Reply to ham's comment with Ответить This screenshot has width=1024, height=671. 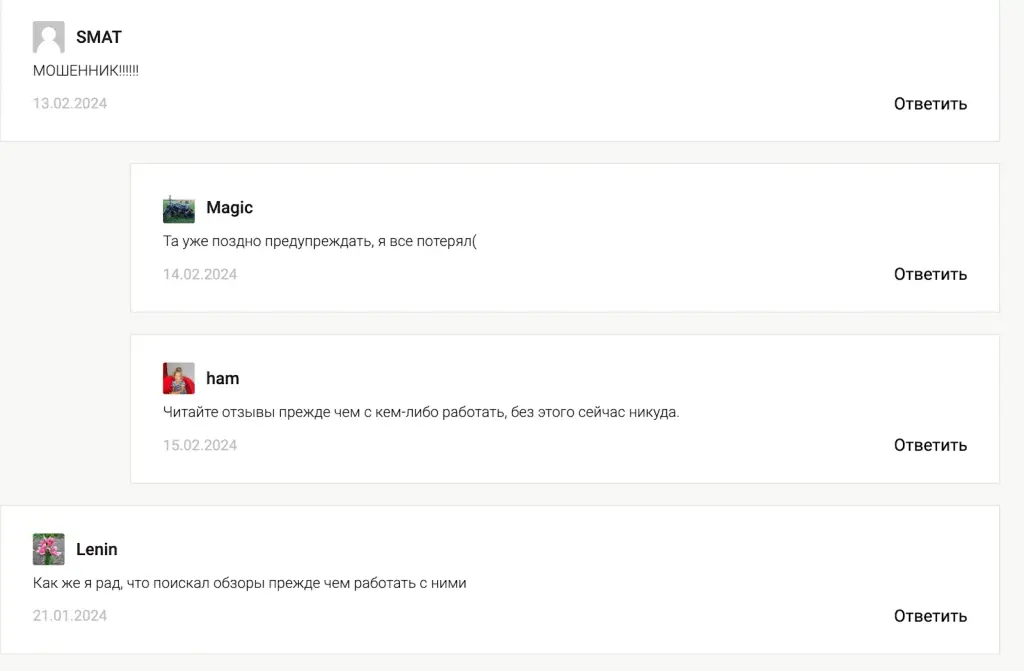coord(930,446)
